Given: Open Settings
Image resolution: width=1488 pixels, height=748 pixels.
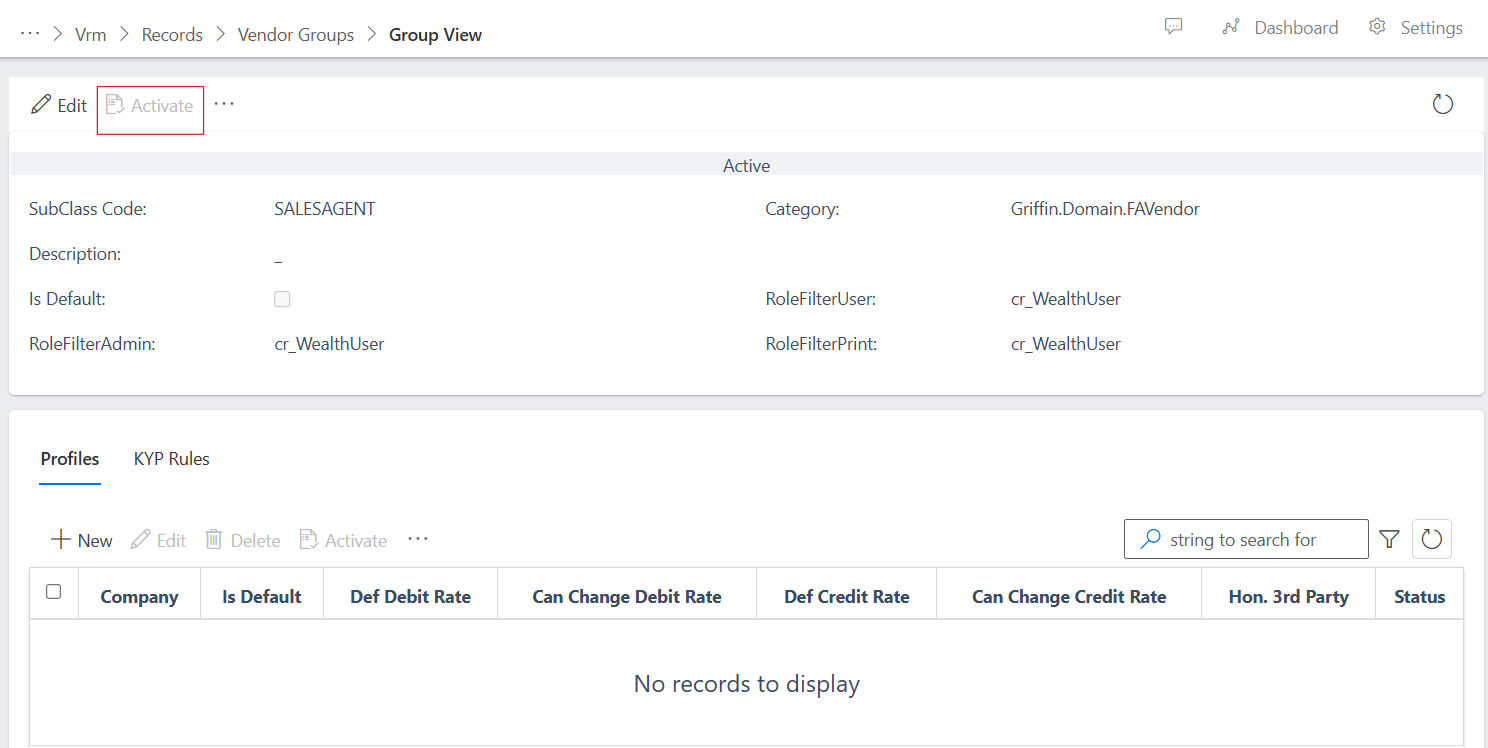Looking at the screenshot, I should click(x=1416, y=28).
